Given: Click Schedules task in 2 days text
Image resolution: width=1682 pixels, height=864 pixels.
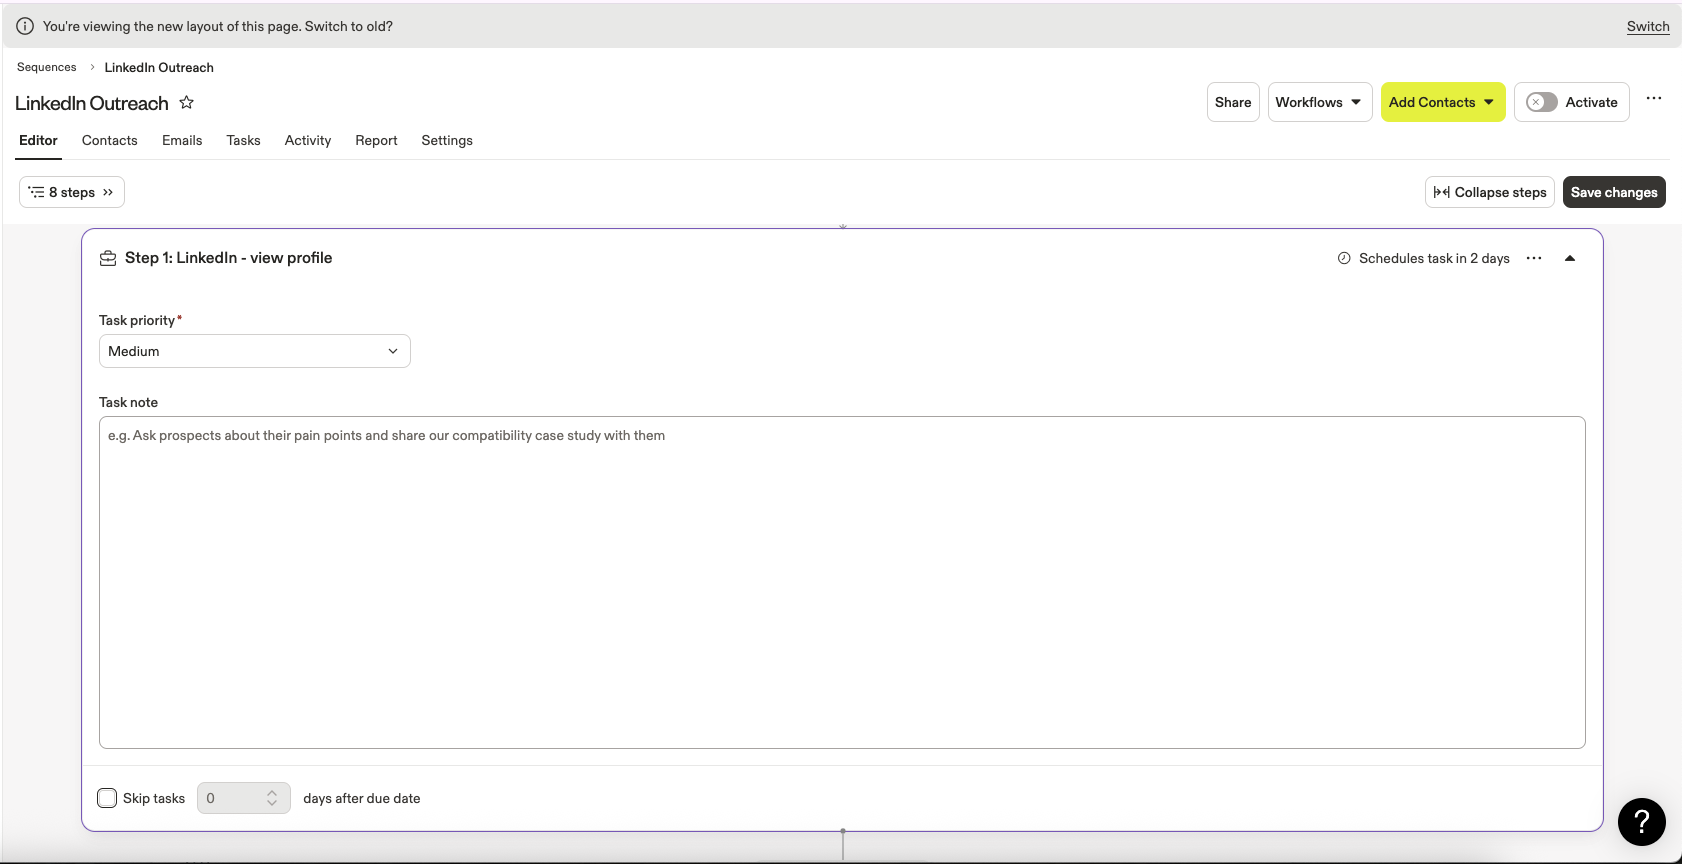Looking at the screenshot, I should pos(1434,258).
